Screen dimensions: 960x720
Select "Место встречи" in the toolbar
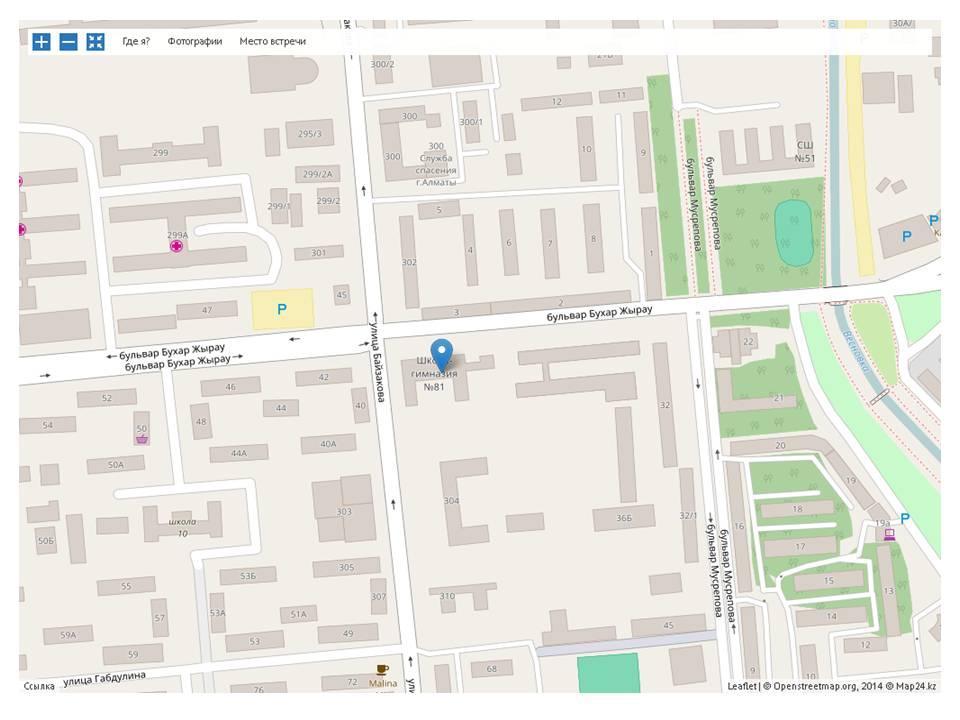(x=273, y=41)
